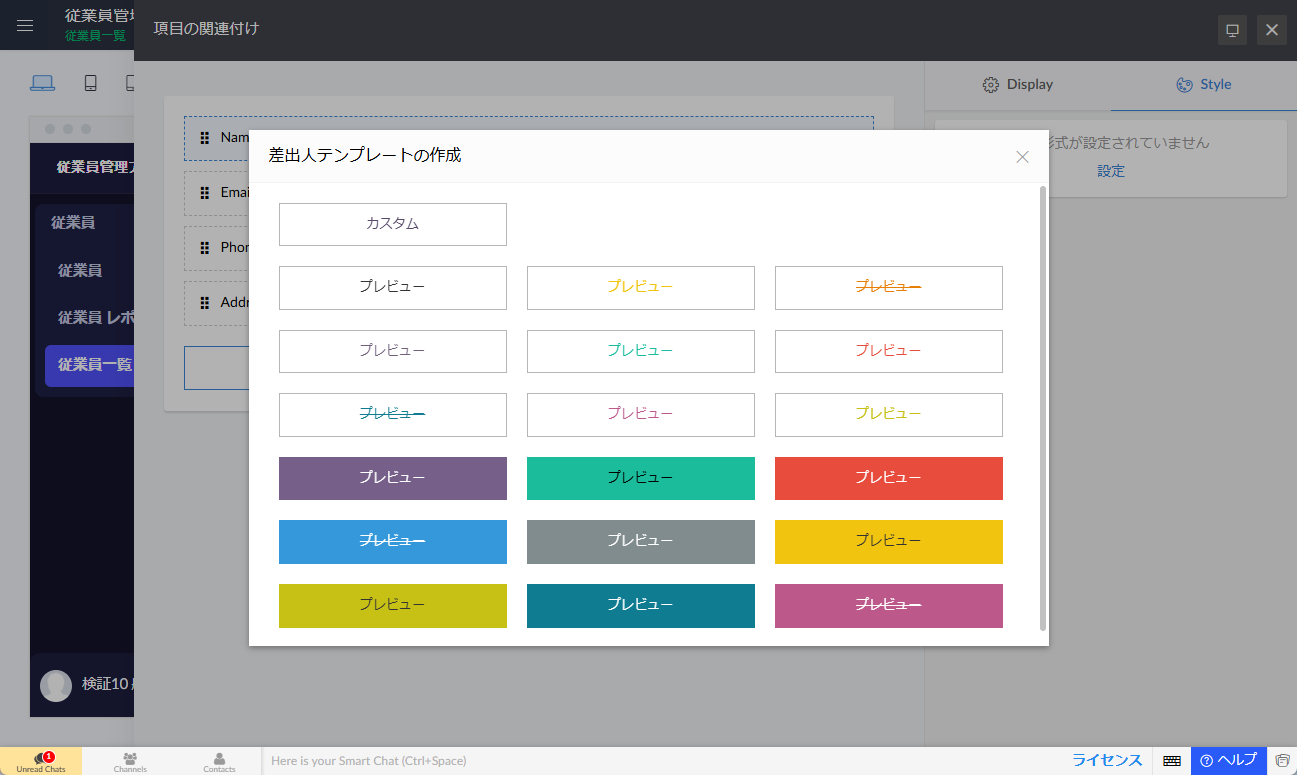Choose the teal green filled プレビュー template
The height and width of the screenshot is (775, 1297).
pyautogui.click(x=640, y=478)
